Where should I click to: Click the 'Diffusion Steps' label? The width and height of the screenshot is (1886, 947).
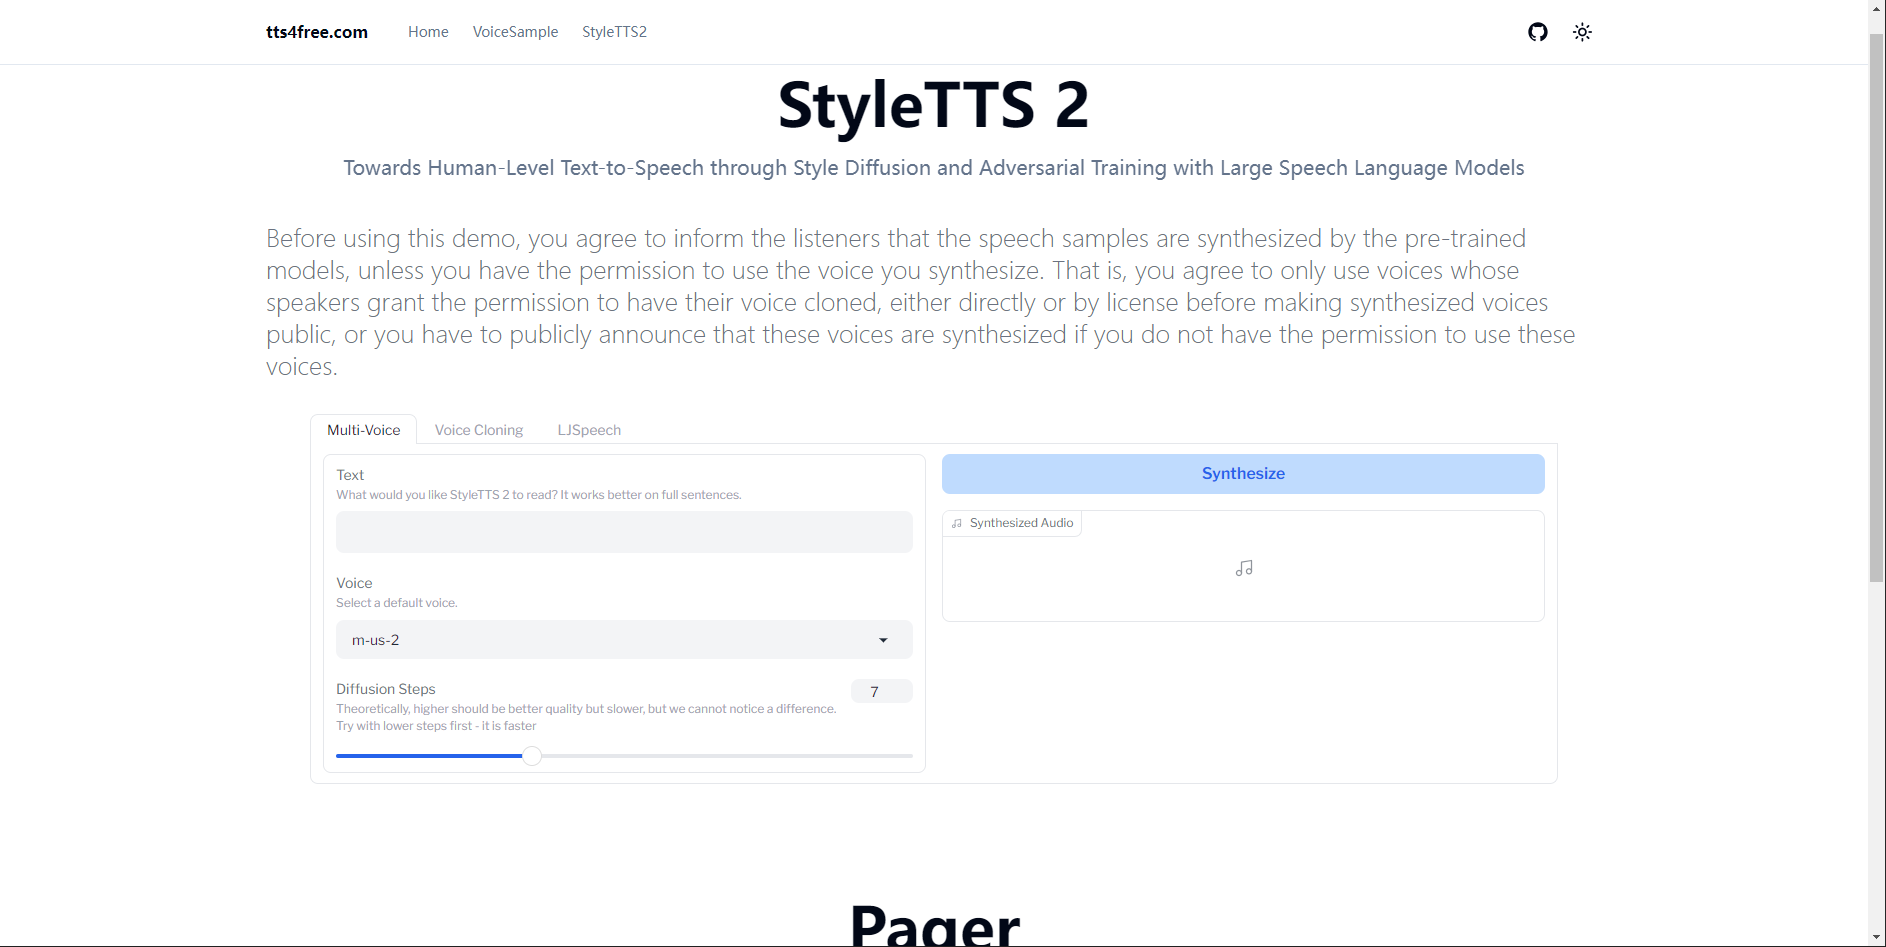tap(386, 689)
